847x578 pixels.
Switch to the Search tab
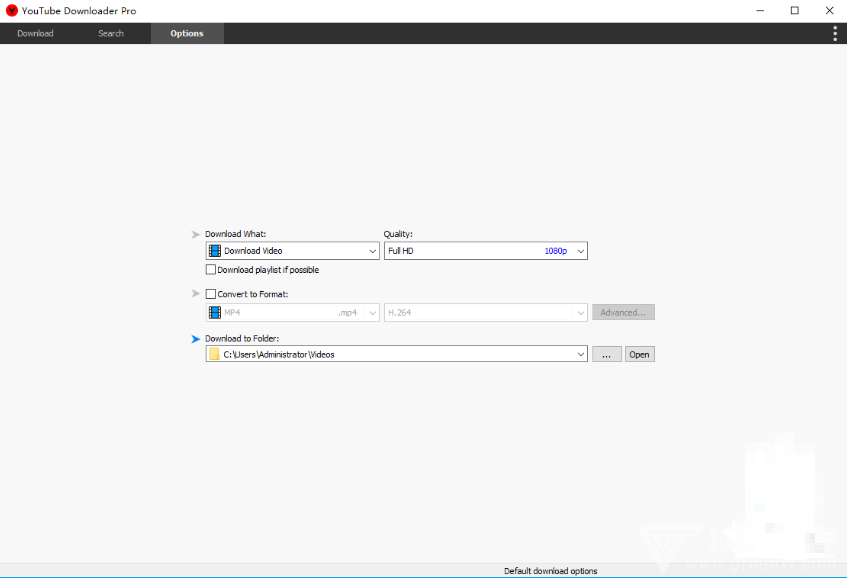[x=111, y=33]
